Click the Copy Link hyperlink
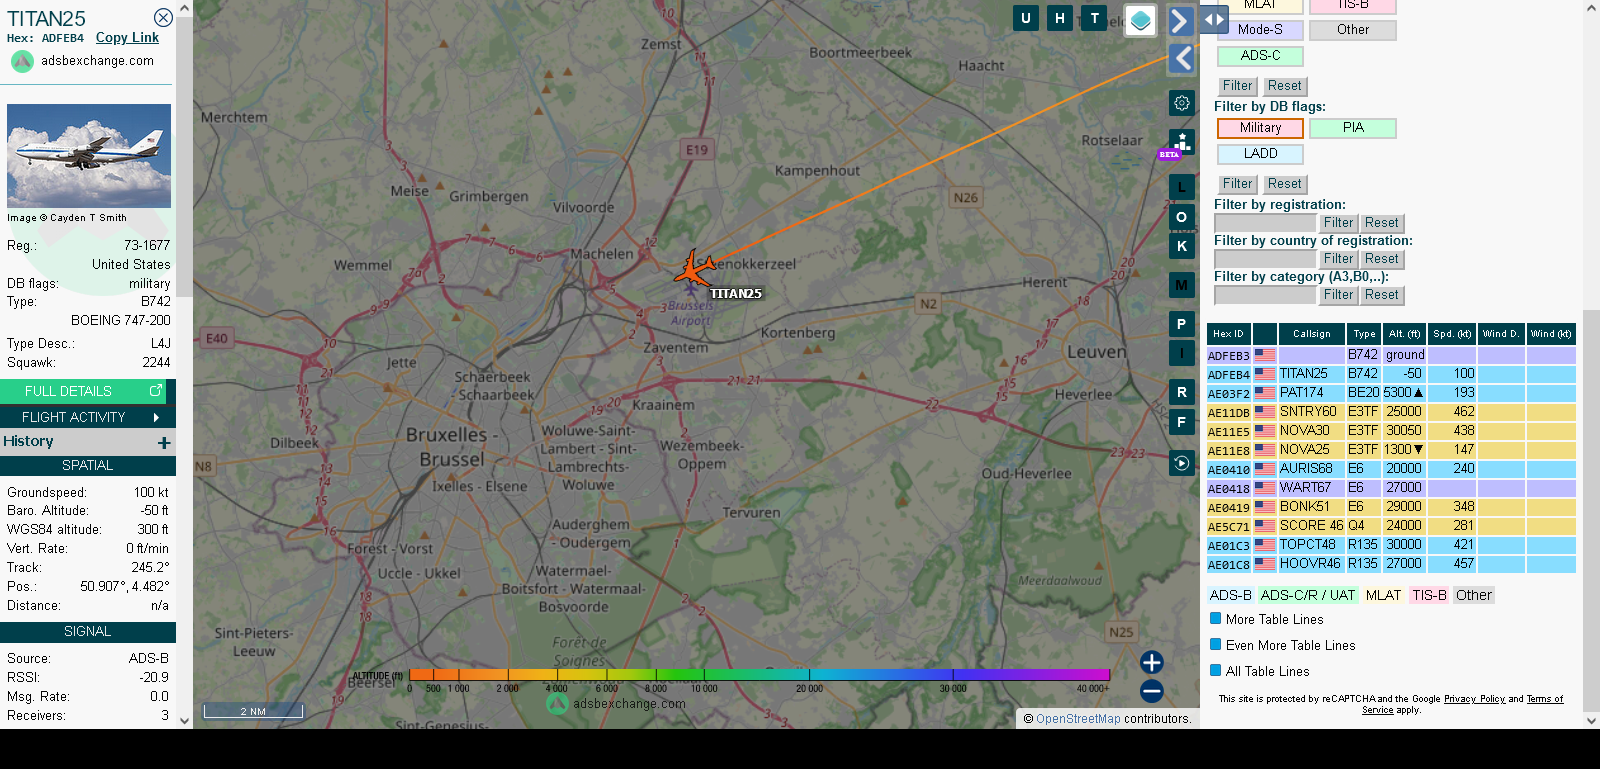The height and width of the screenshot is (769, 1600). pos(127,38)
